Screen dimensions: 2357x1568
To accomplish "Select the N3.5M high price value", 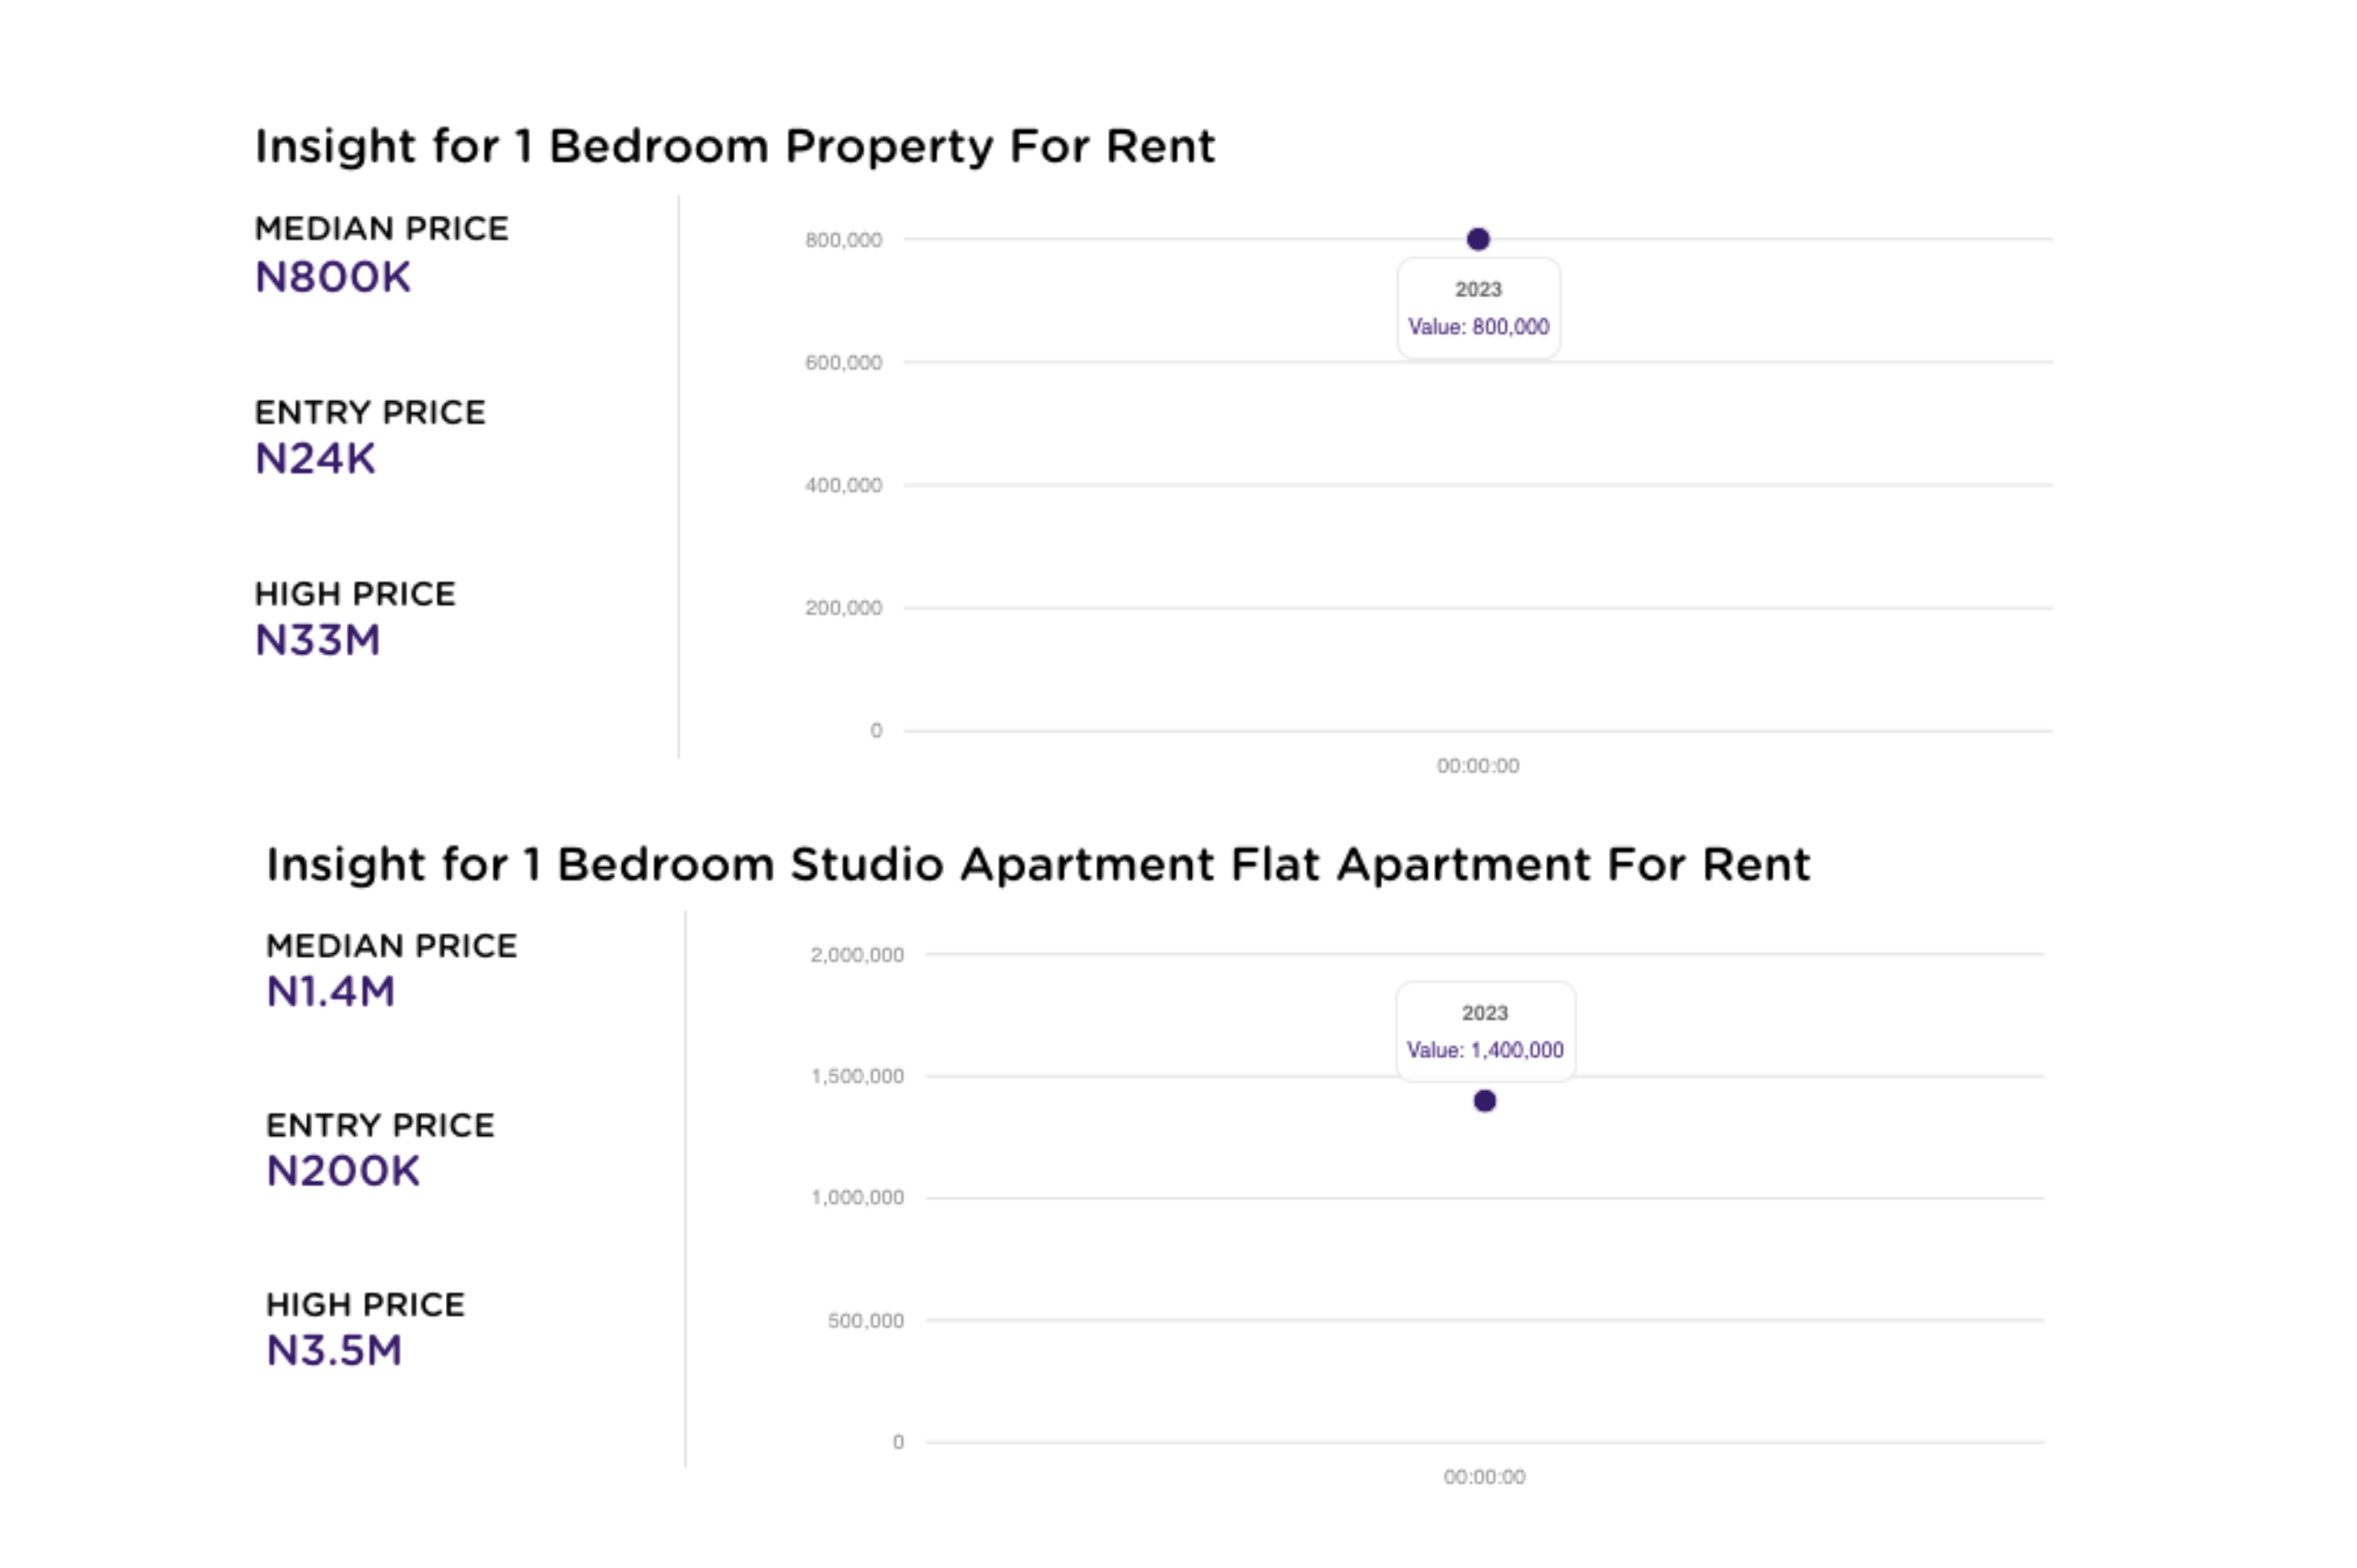I will tap(334, 1350).
